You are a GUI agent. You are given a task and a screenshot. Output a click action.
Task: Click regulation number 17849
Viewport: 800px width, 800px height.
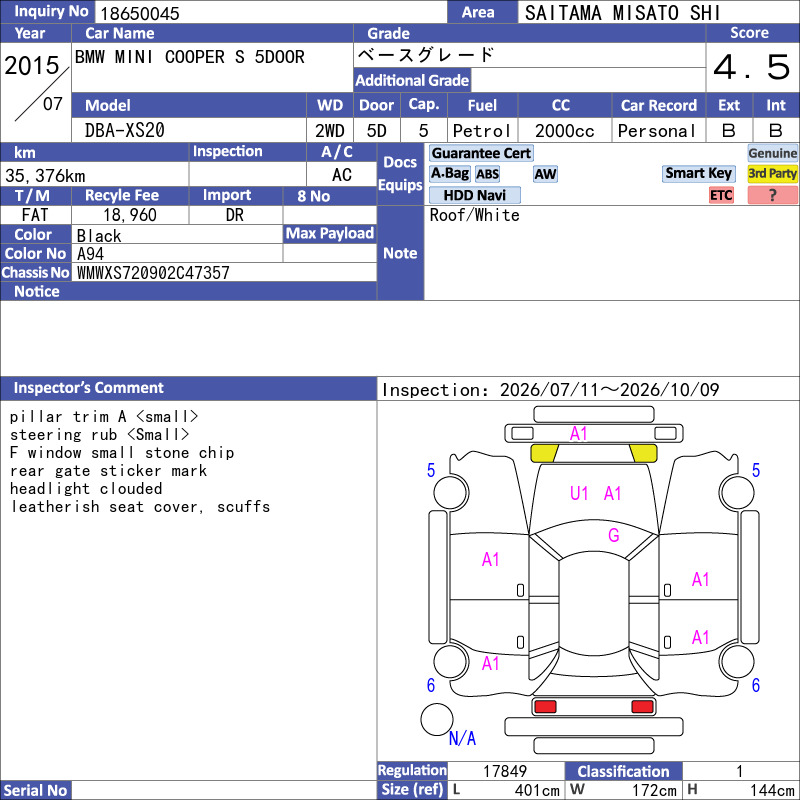point(505,771)
